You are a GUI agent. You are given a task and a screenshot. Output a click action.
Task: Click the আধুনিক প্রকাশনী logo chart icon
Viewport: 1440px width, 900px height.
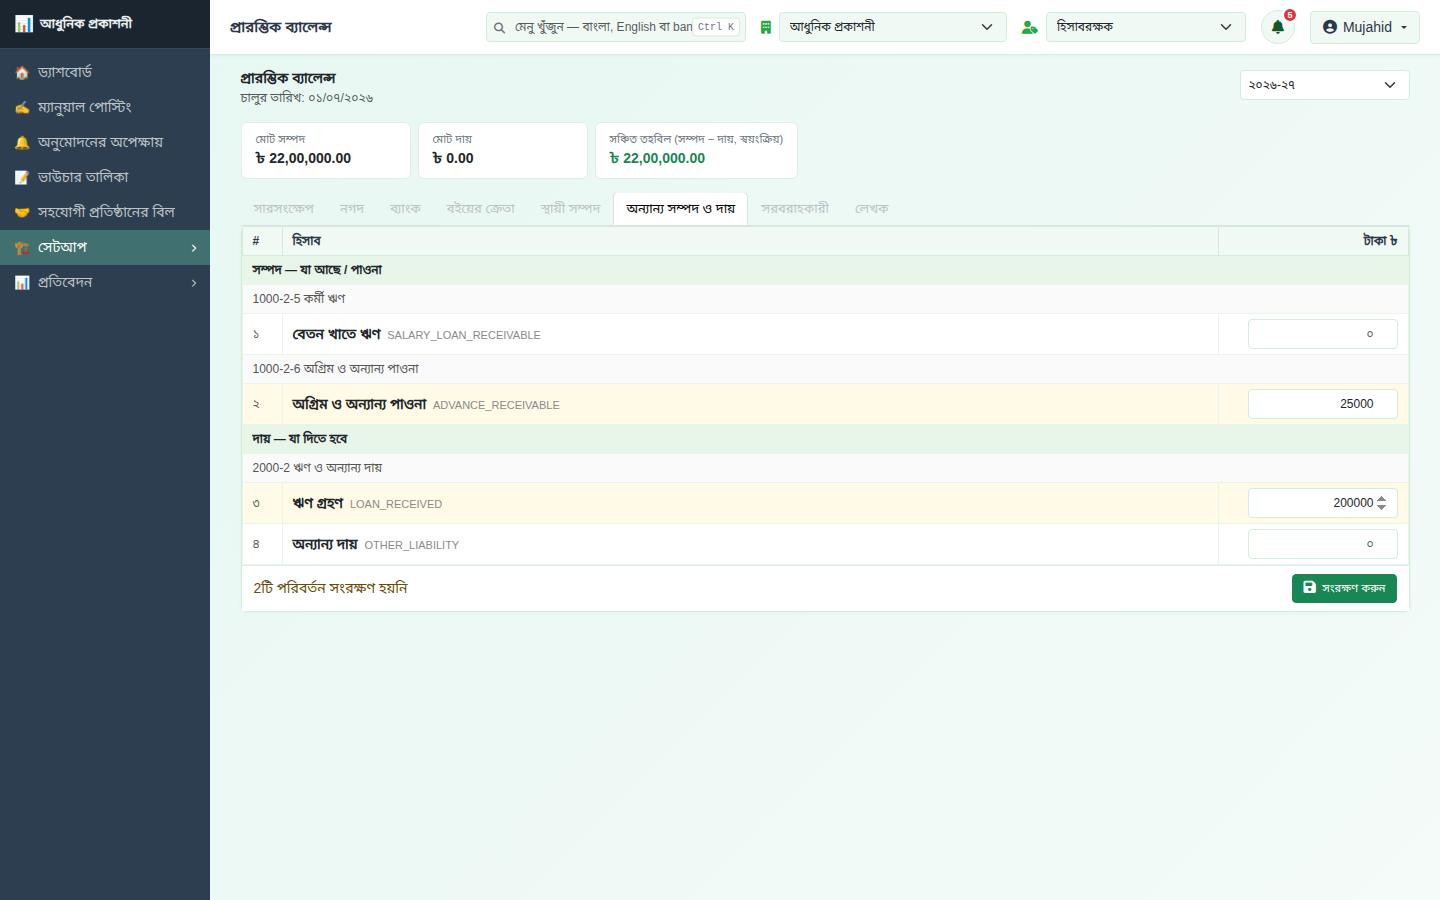click(x=24, y=23)
